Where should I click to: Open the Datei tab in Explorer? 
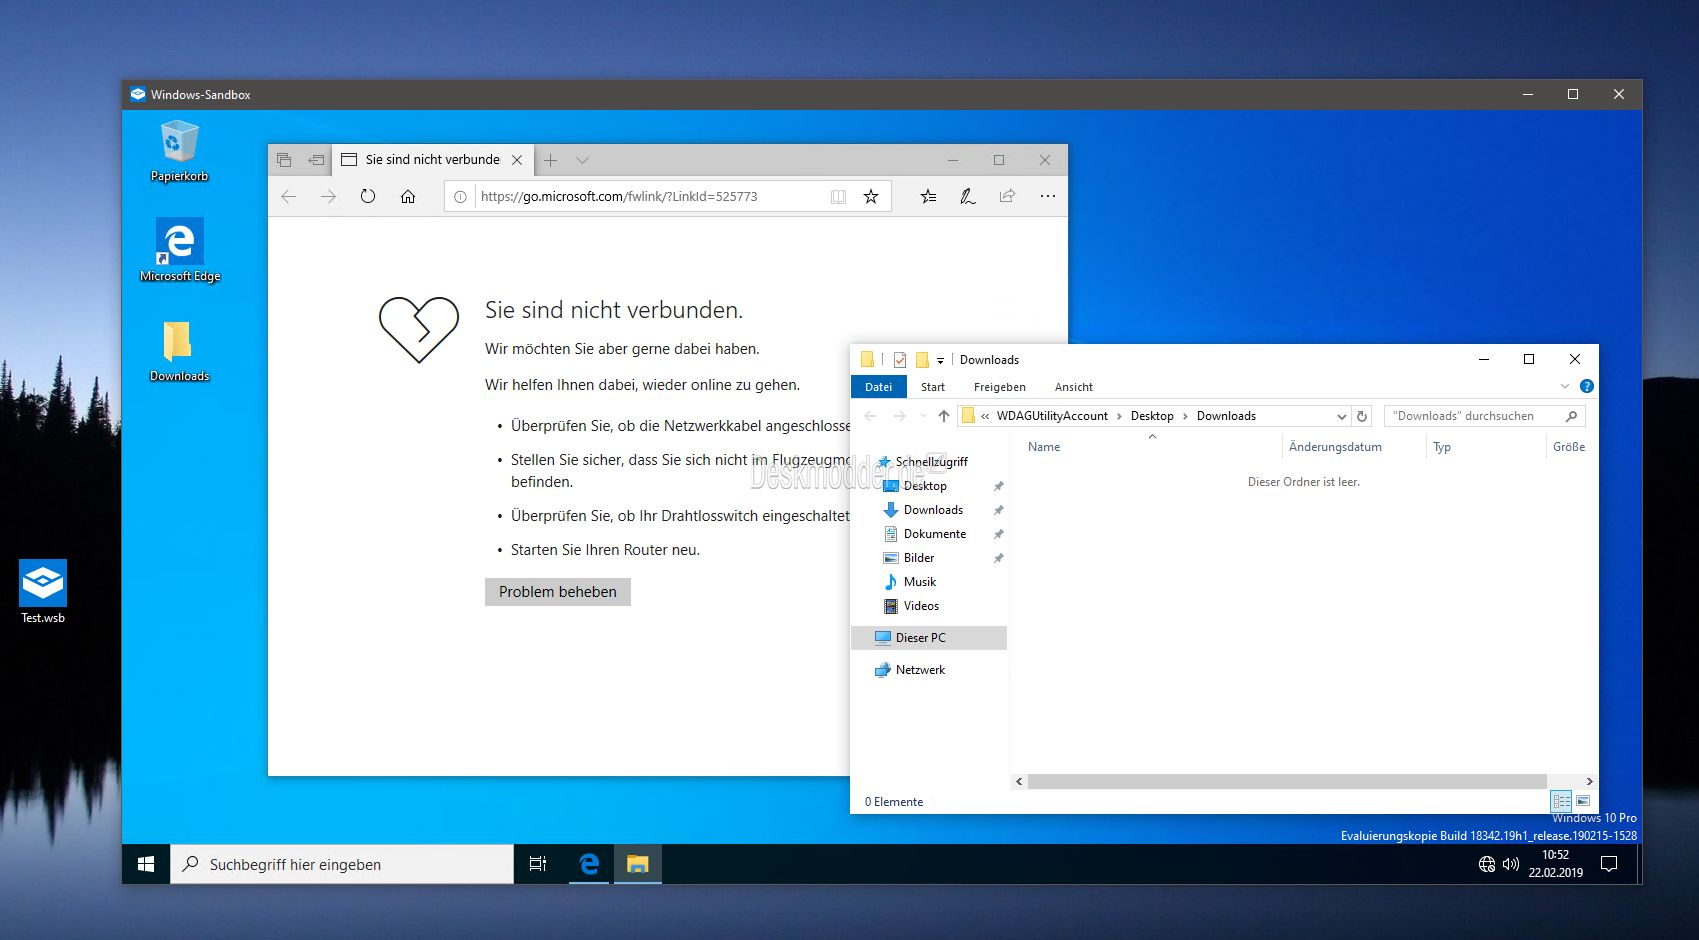click(879, 387)
